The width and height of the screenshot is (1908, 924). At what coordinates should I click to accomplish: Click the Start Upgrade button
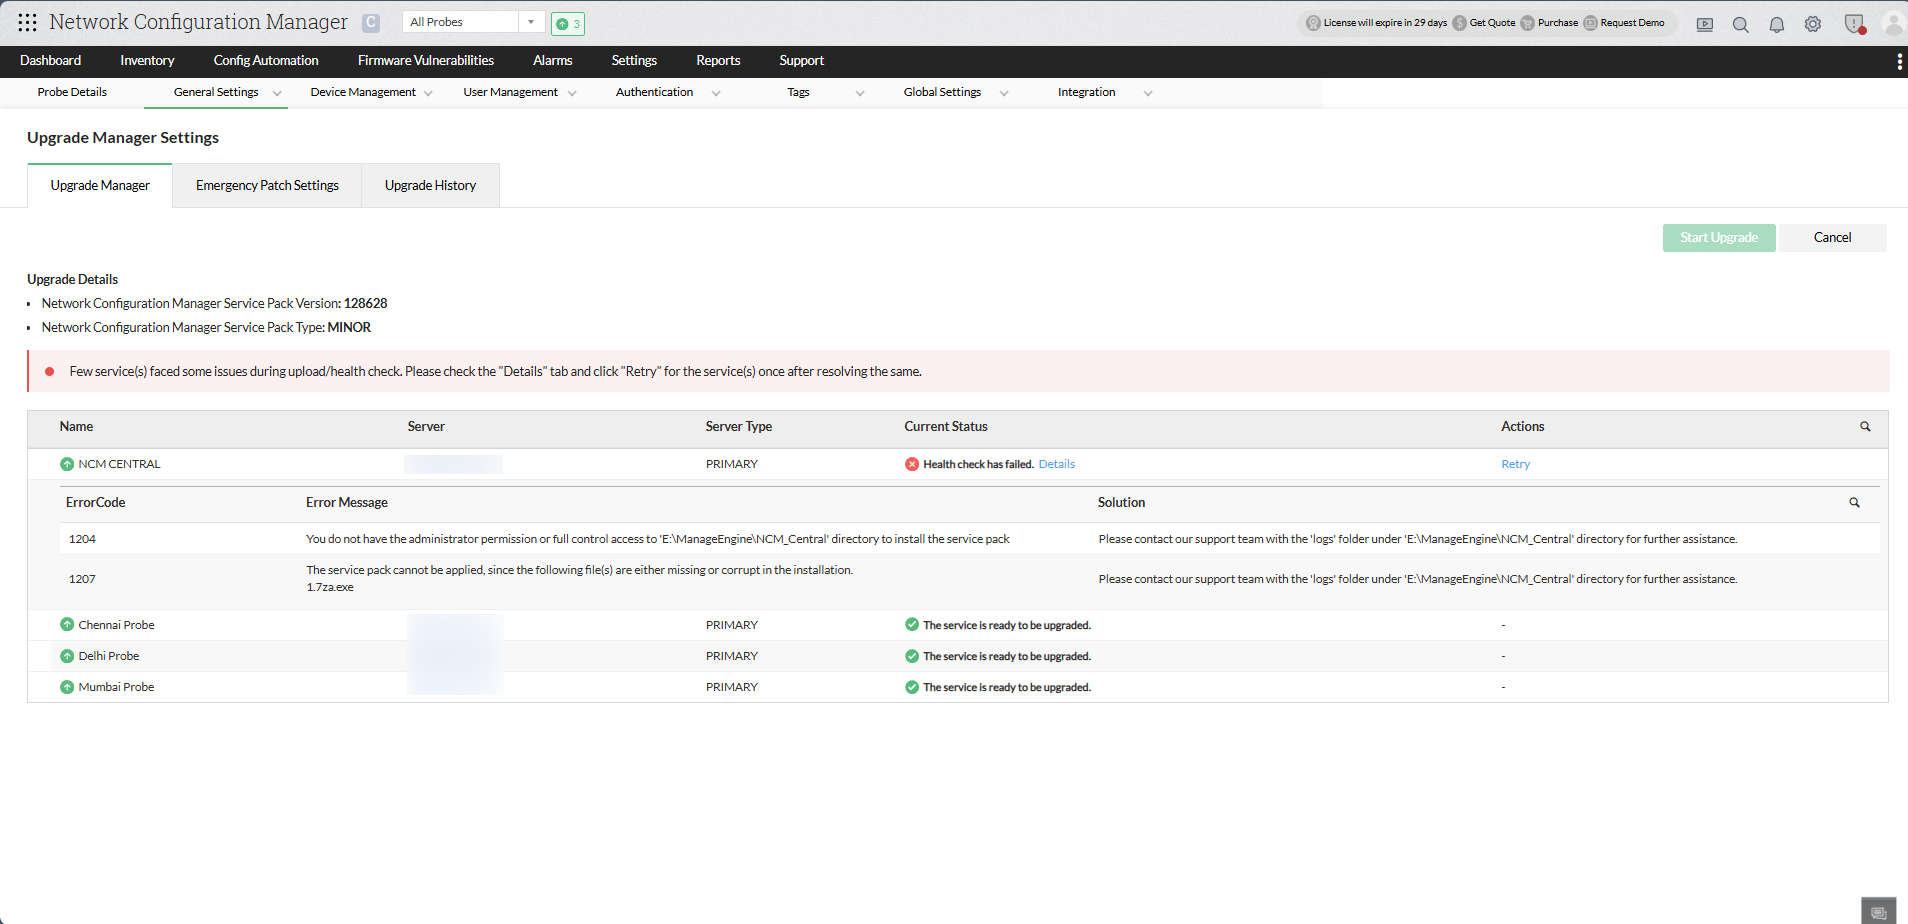(x=1719, y=238)
